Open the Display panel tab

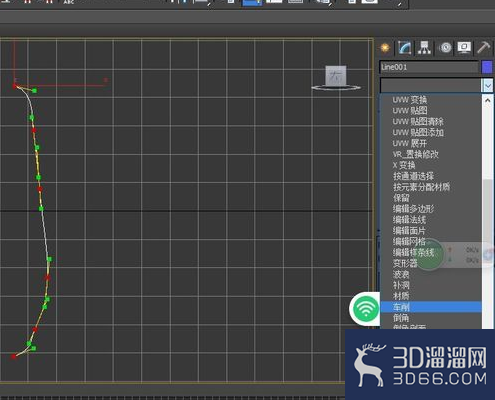(x=464, y=48)
